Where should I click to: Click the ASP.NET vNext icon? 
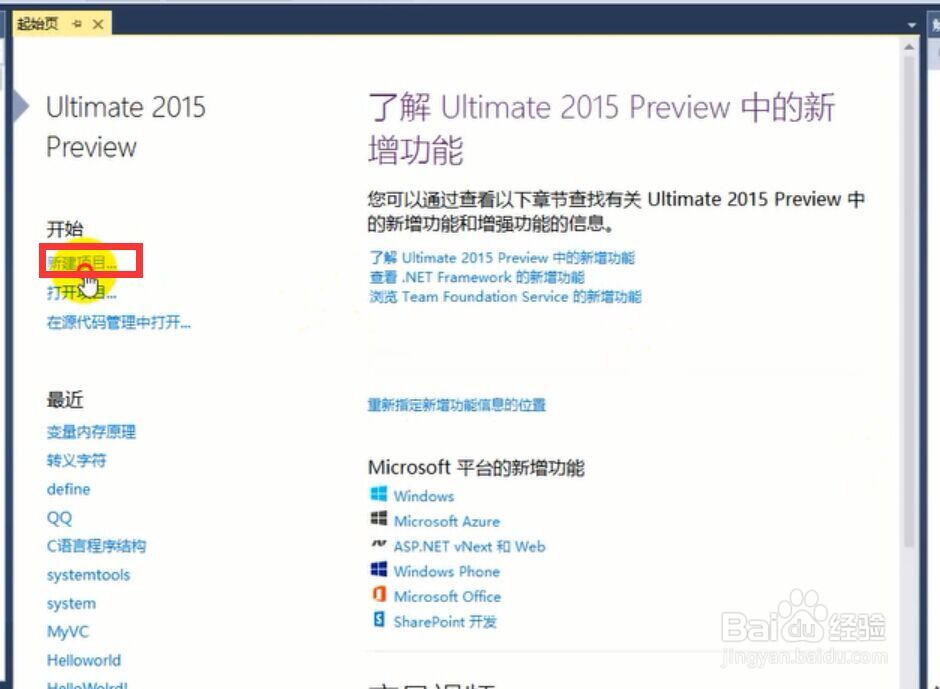379,544
